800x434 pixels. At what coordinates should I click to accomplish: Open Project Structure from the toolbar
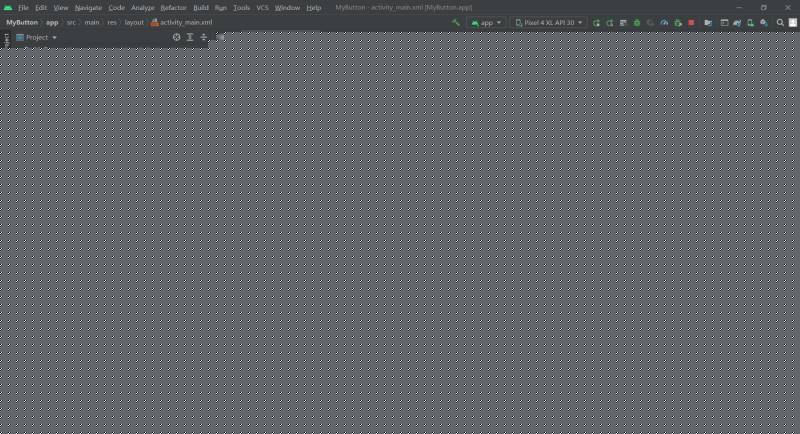click(708, 22)
